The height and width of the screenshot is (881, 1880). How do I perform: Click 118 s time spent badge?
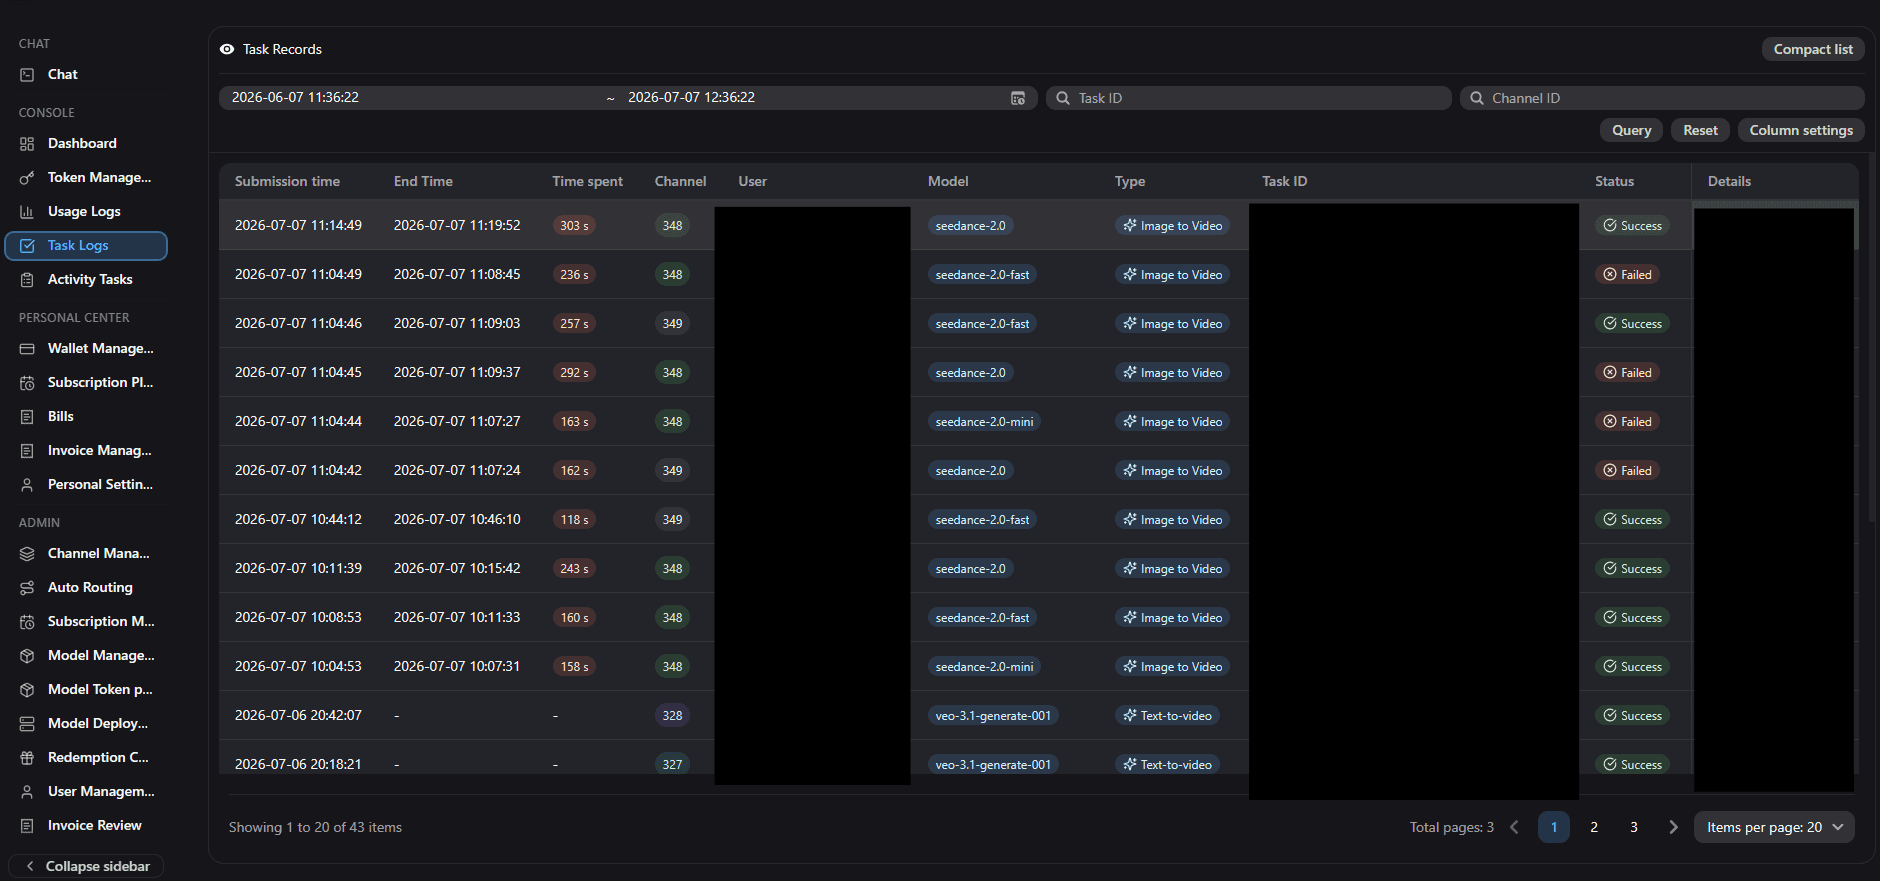(x=574, y=520)
